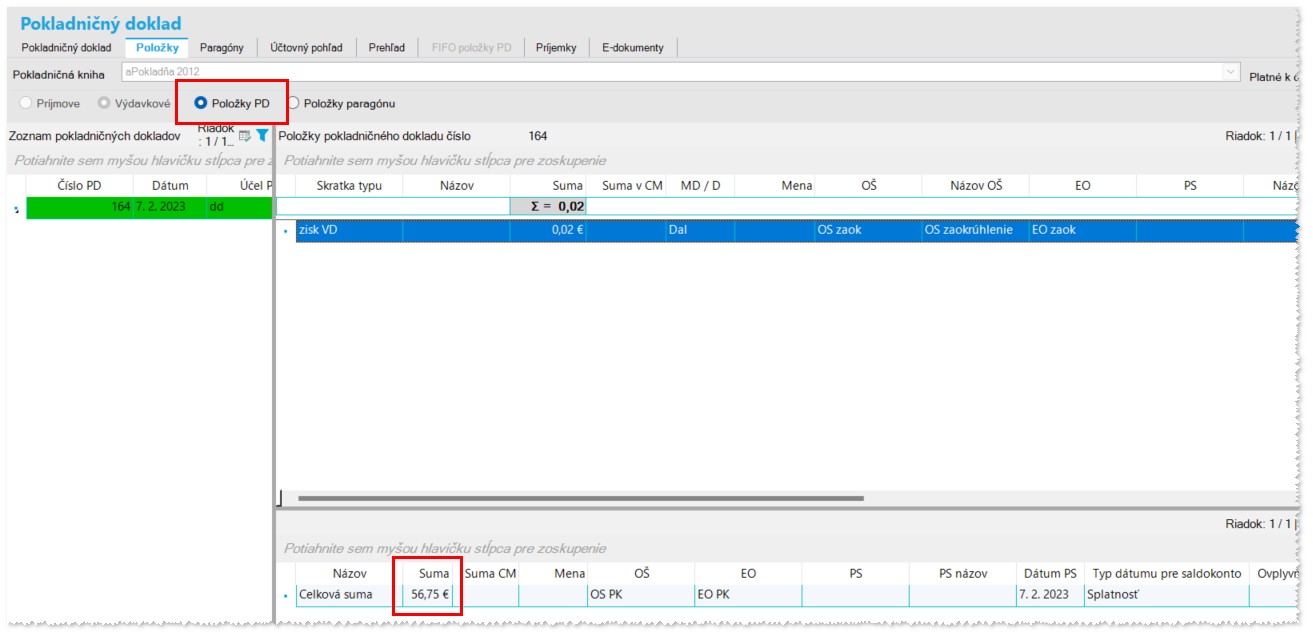Choose the Príjmove radio option
Viewport: 1313px width, 638px height.
[x=27, y=103]
